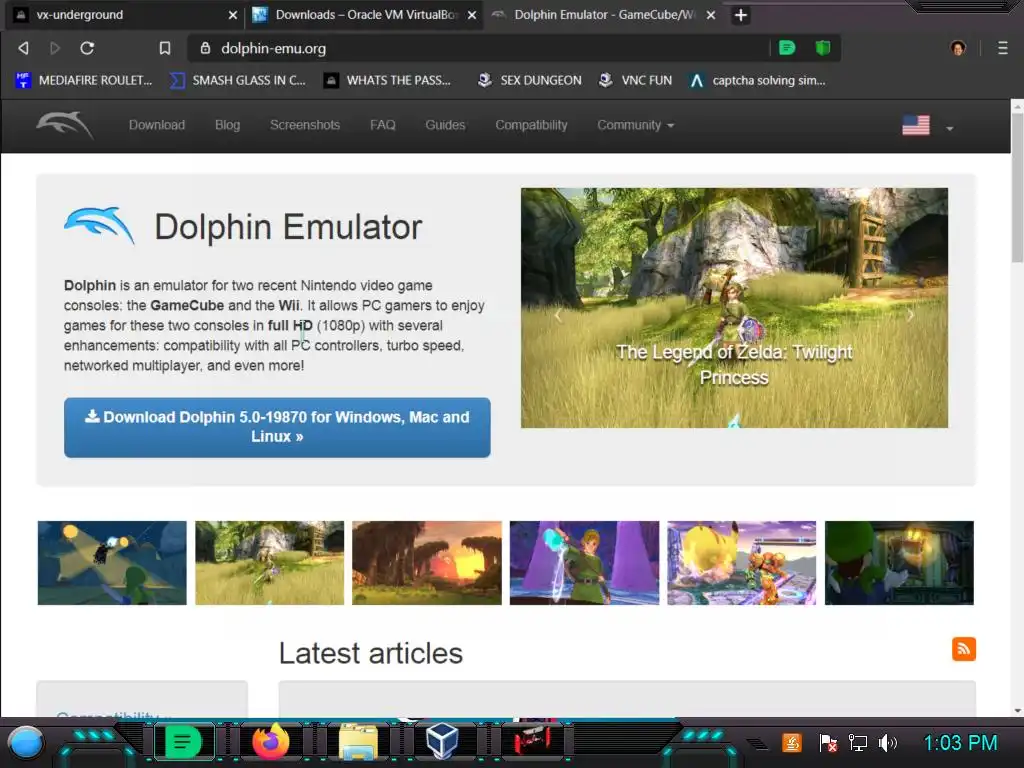Open a new browser tab
This screenshot has height=768, width=1024.
[x=741, y=15]
